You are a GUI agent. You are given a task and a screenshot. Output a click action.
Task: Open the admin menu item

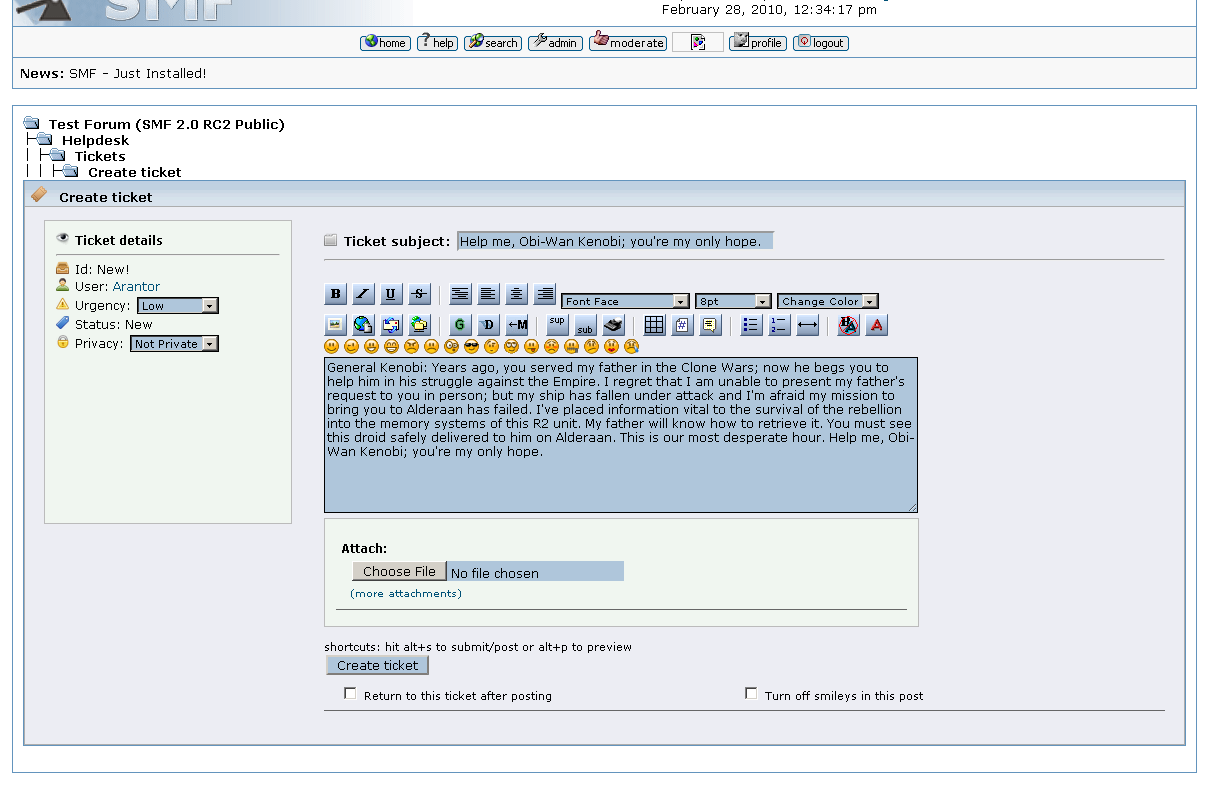(555, 43)
